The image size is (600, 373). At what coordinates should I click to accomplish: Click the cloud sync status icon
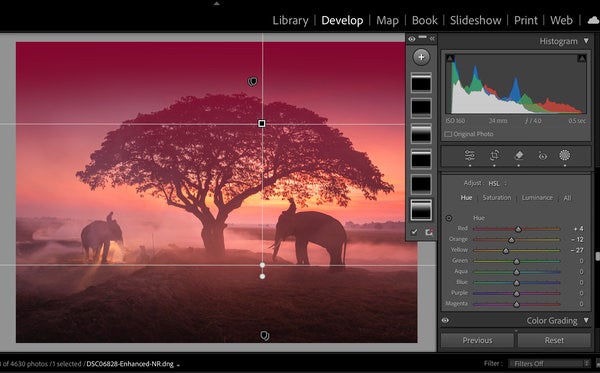click(594, 20)
